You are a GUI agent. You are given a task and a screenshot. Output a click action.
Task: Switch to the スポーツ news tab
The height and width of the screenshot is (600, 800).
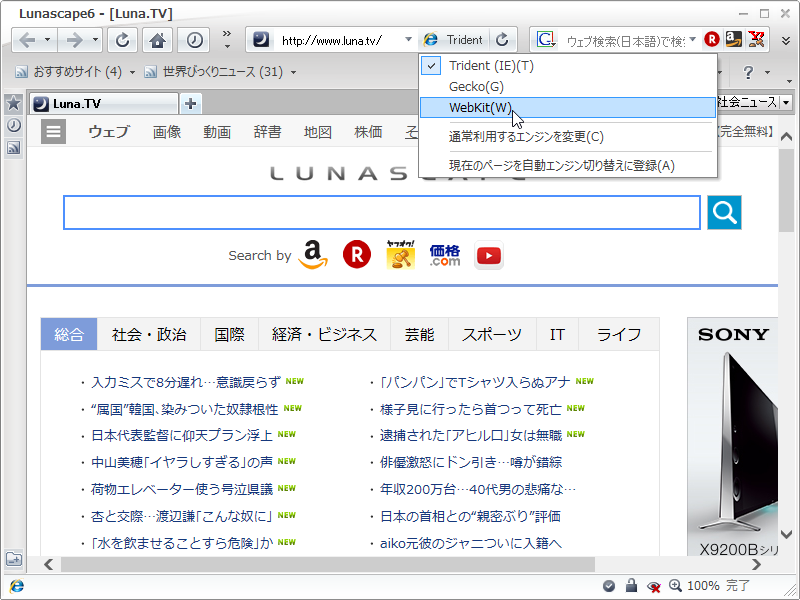(492, 335)
